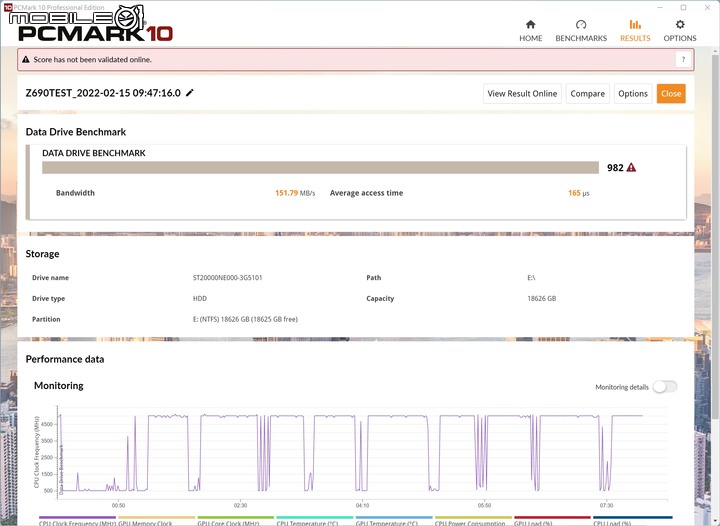Click the result title Z690TEST_2022-02-15
This screenshot has width=720, height=526.
click(103, 93)
